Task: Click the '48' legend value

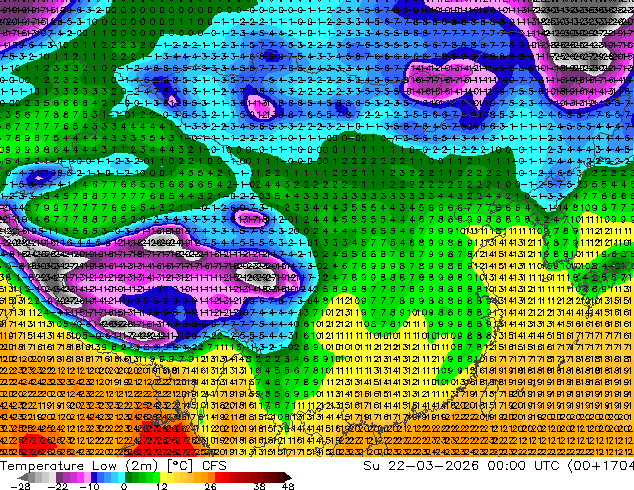Action: click(x=288, y=486)
